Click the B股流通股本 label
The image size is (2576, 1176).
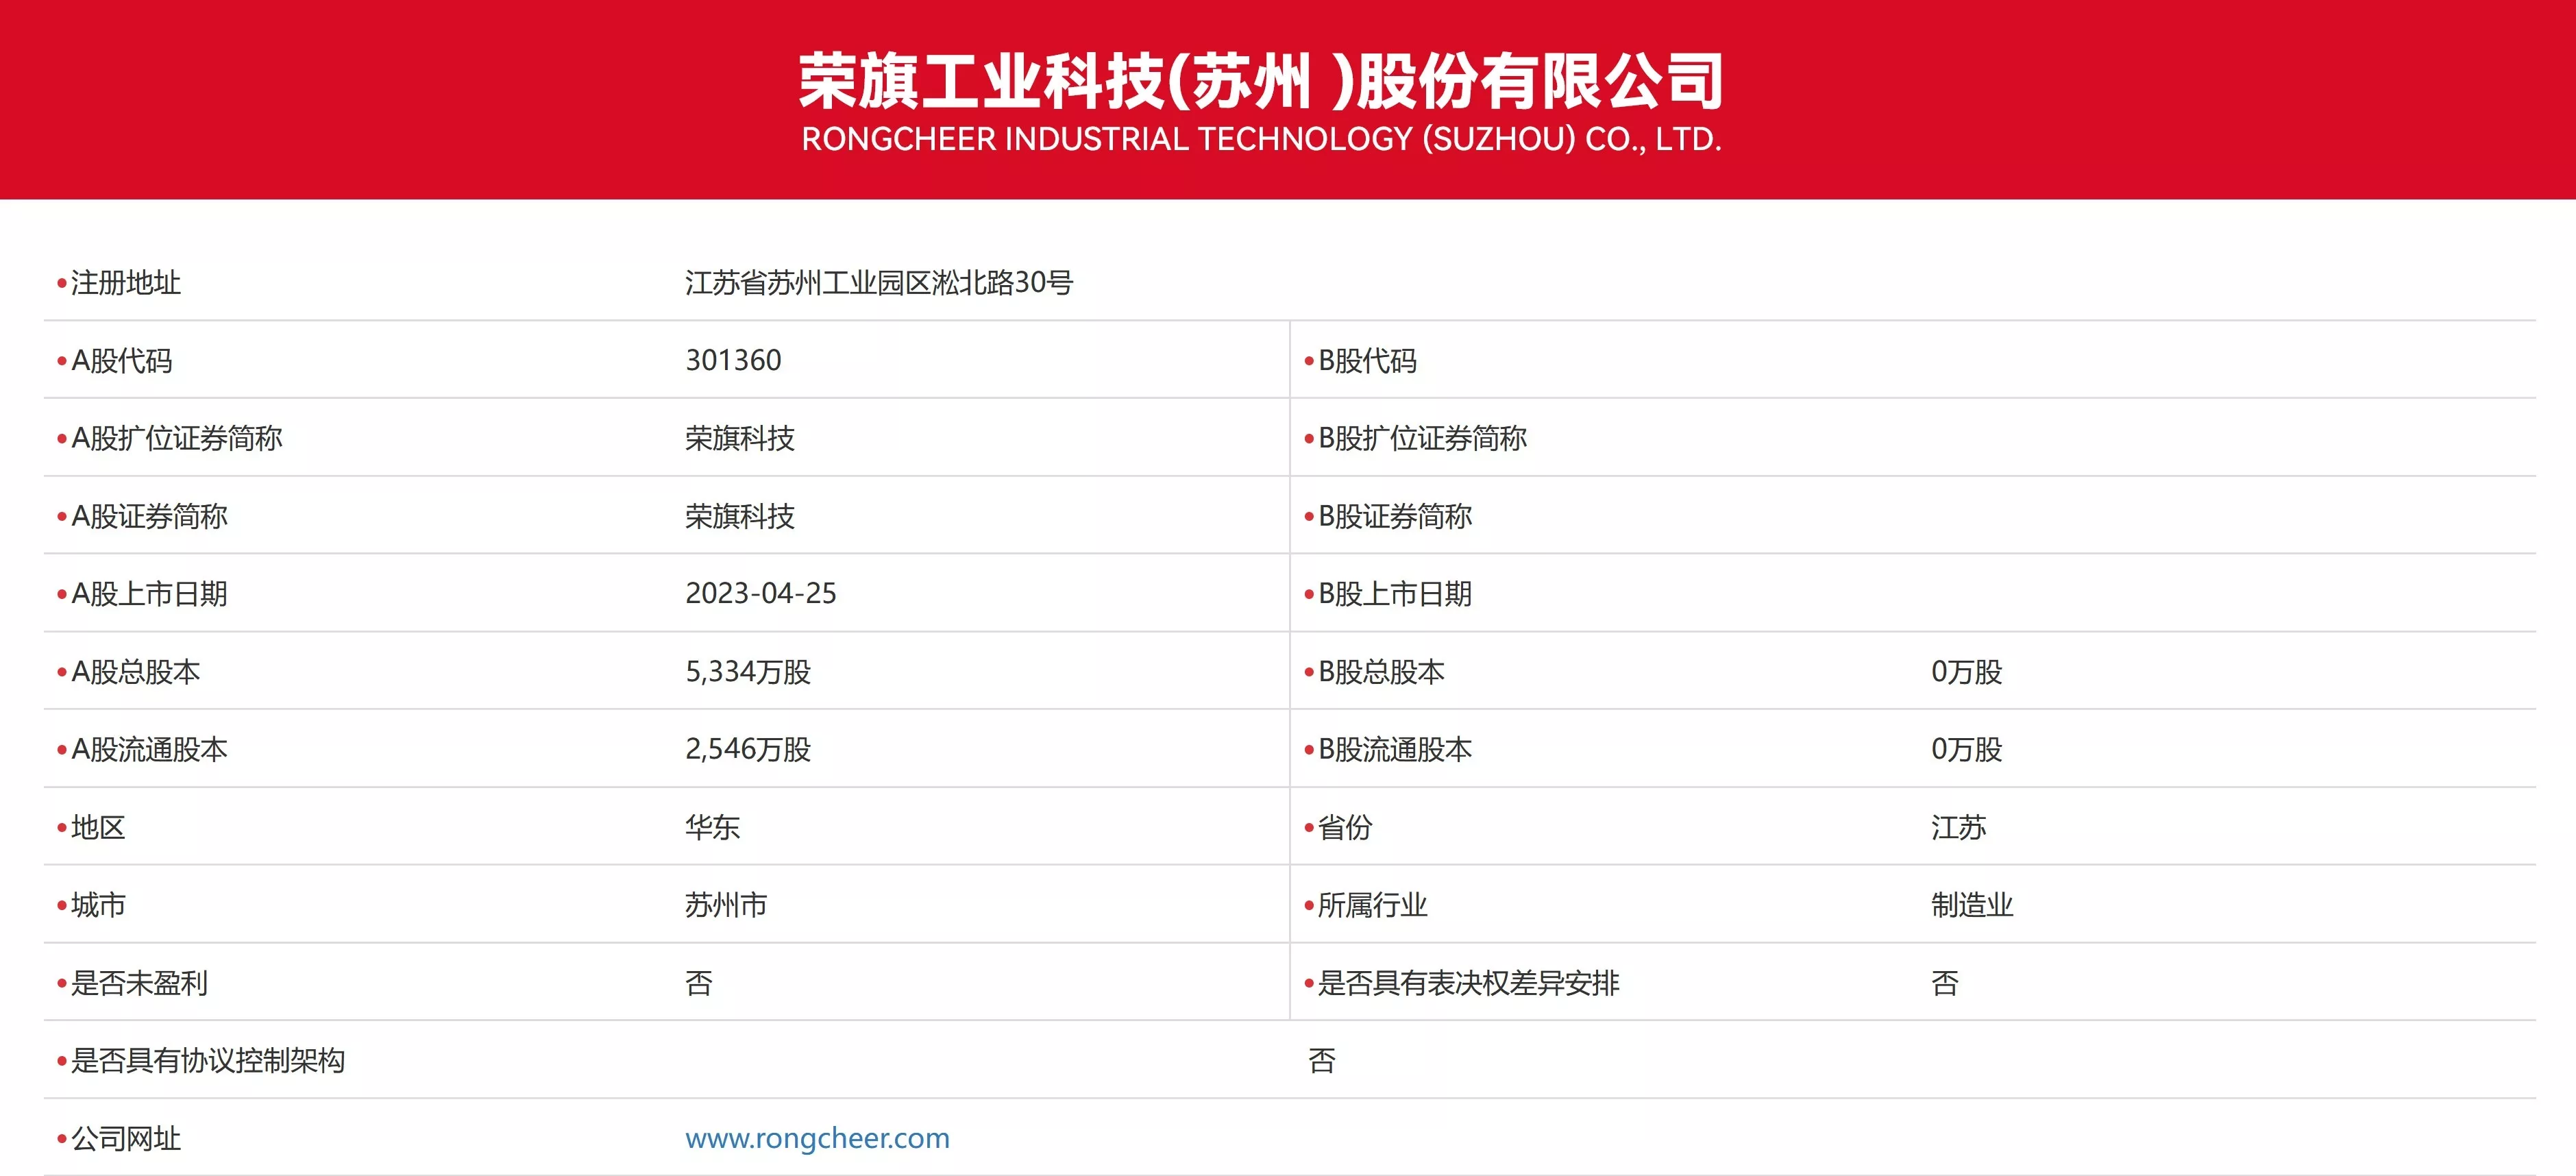(1395, 750)
